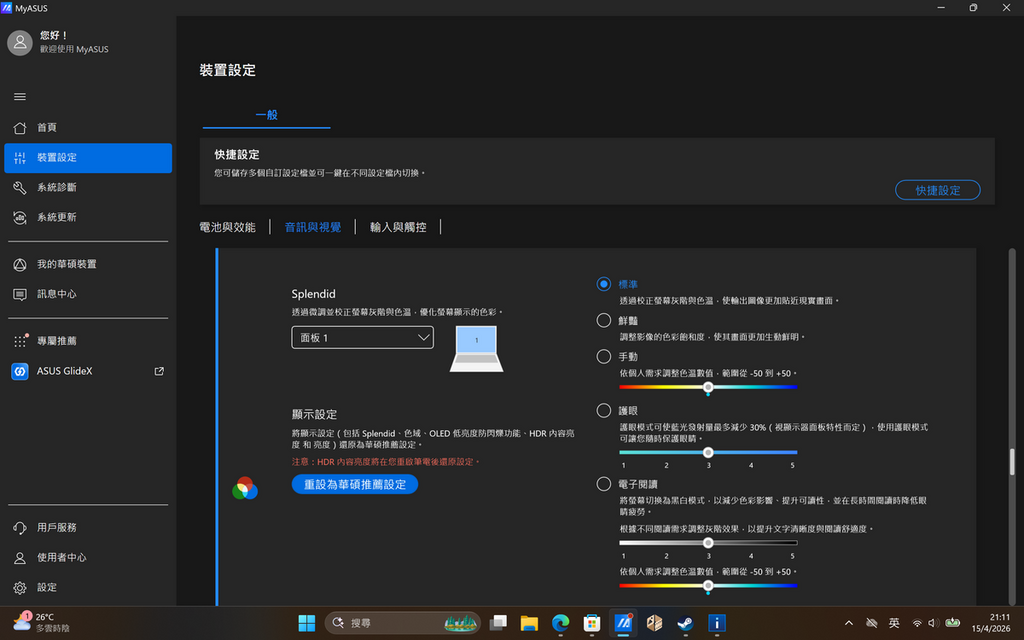Open the 輸入與觸控 tab

click(x=396, y=226)
